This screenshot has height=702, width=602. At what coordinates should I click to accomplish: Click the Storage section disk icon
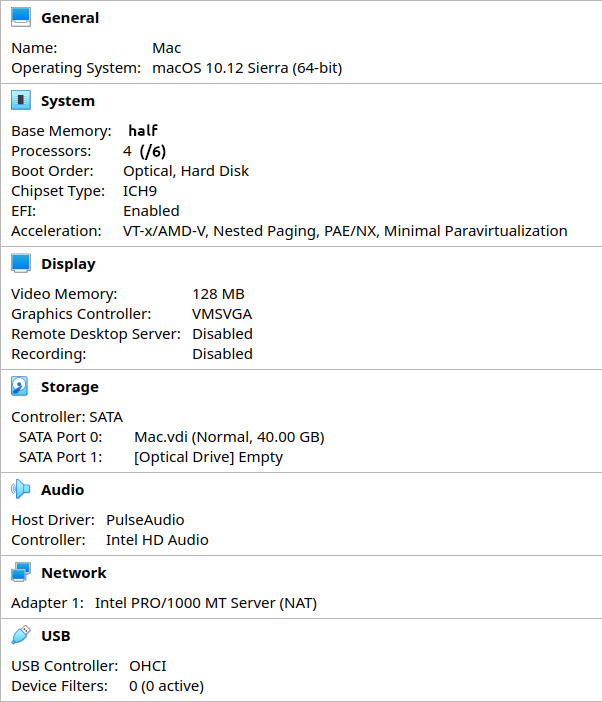(x=20, y=386)
